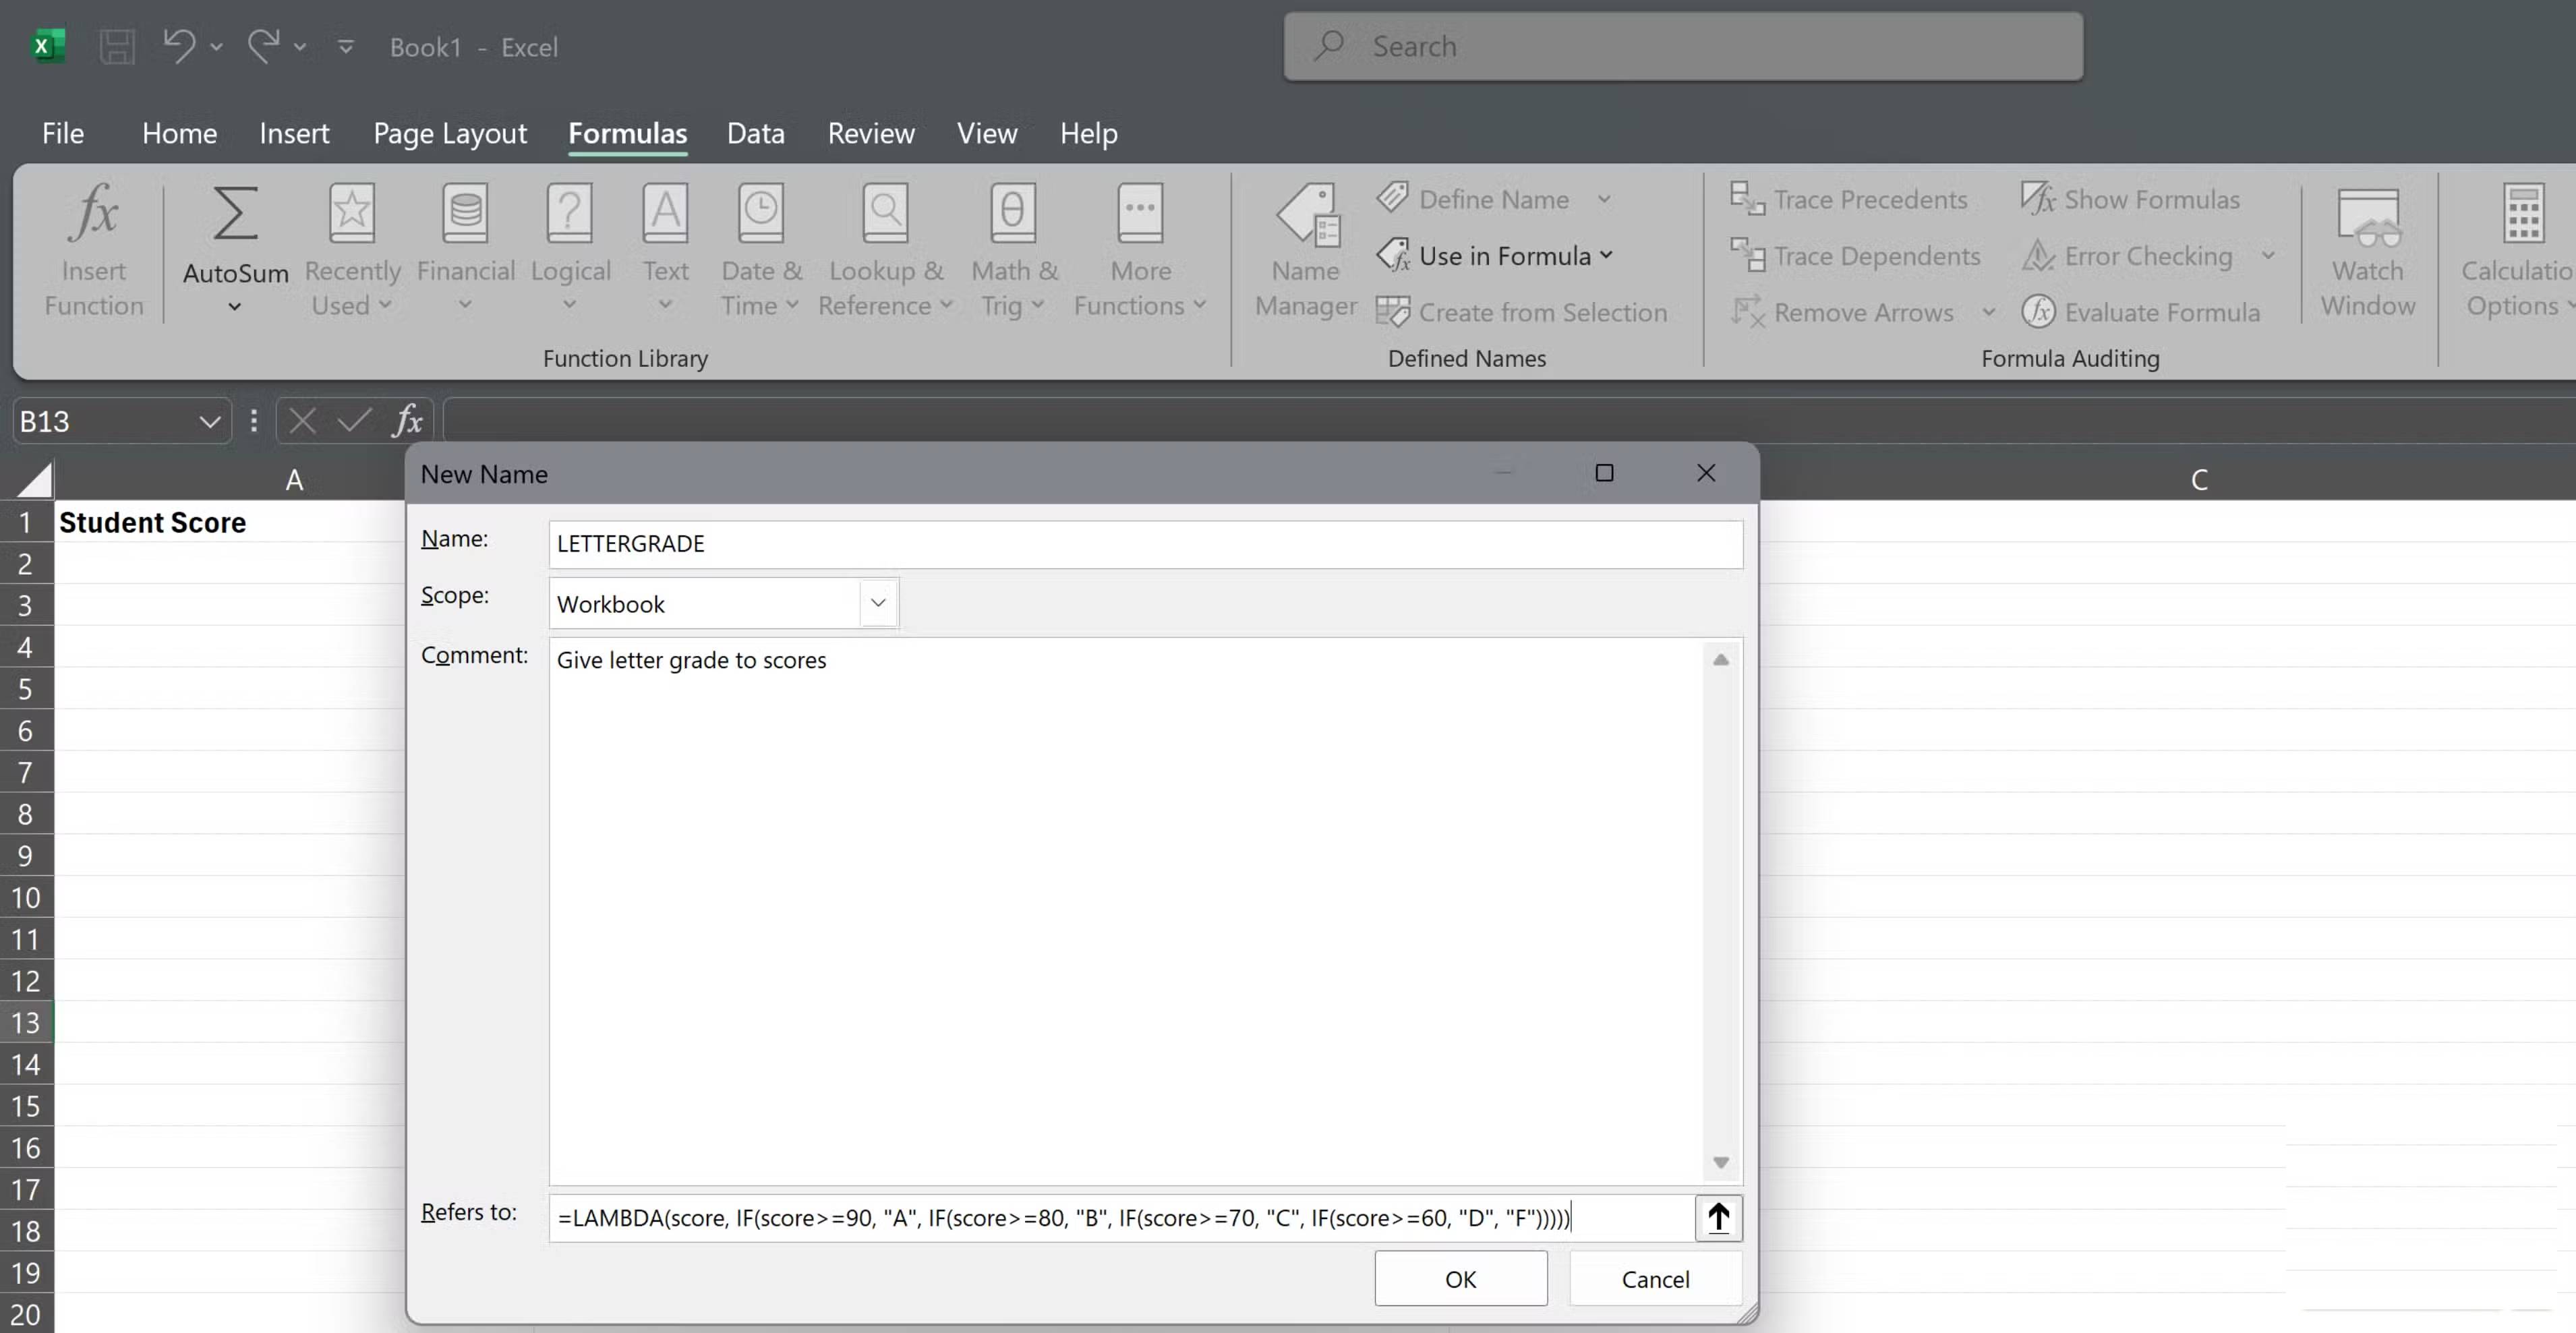Viewport: 2576px width, 1333px height.
Task: Click the OK button
Action: [x=1460, y=1278]
